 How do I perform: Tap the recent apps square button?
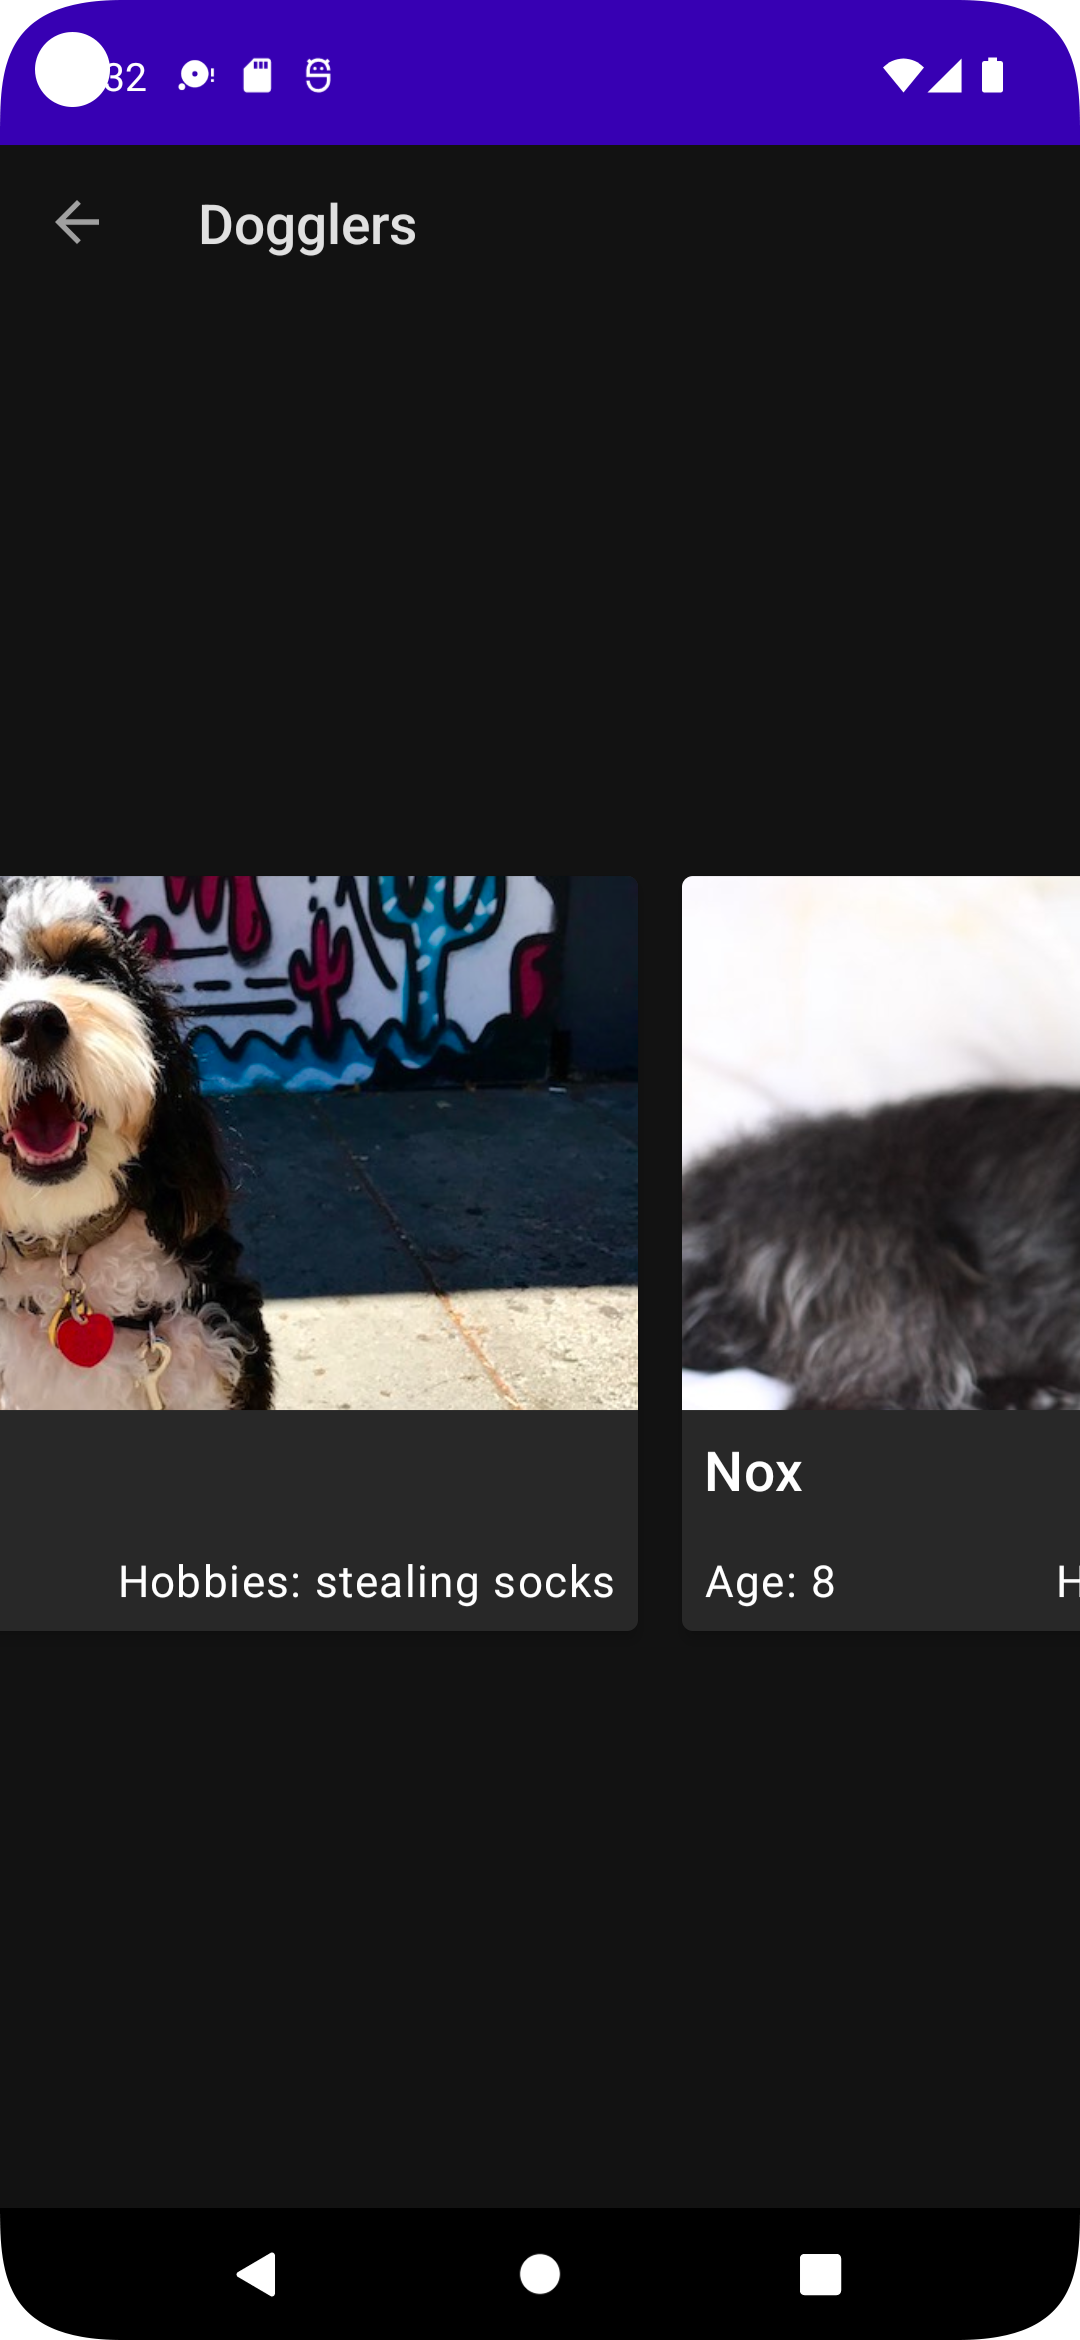click(820, 2275)
